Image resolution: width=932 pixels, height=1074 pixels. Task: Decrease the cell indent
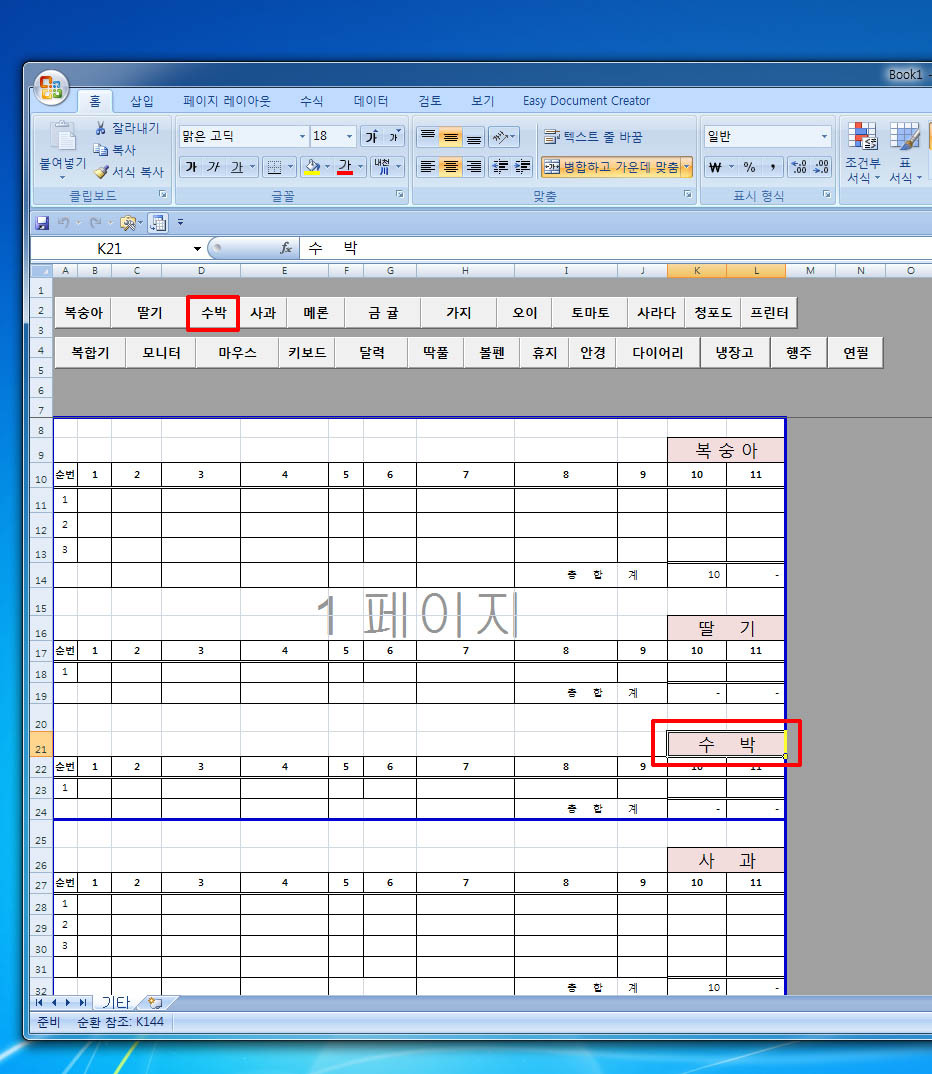click(501, 166)
